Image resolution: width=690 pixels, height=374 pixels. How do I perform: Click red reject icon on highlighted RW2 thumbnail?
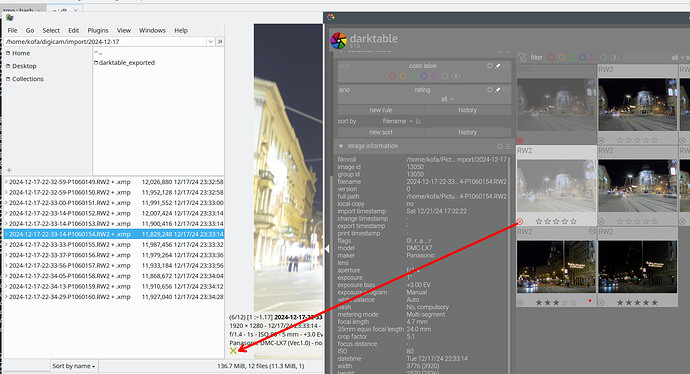point(520,222)
